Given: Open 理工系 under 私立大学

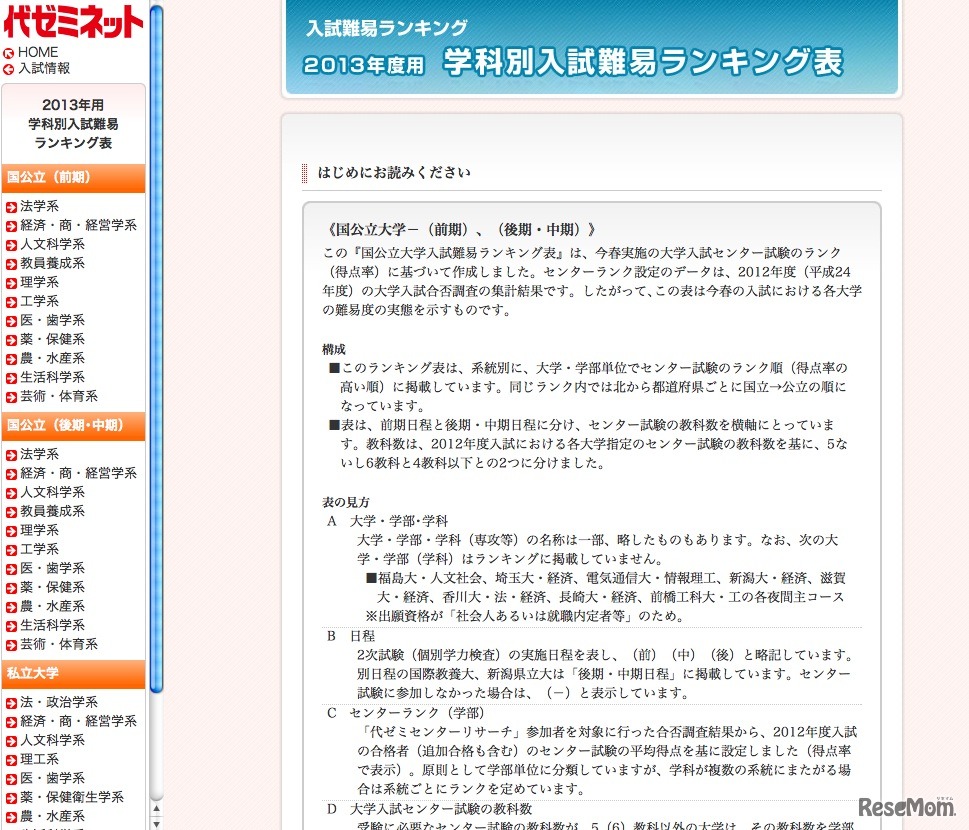Looking at the screenshot, I should (39, 760).
